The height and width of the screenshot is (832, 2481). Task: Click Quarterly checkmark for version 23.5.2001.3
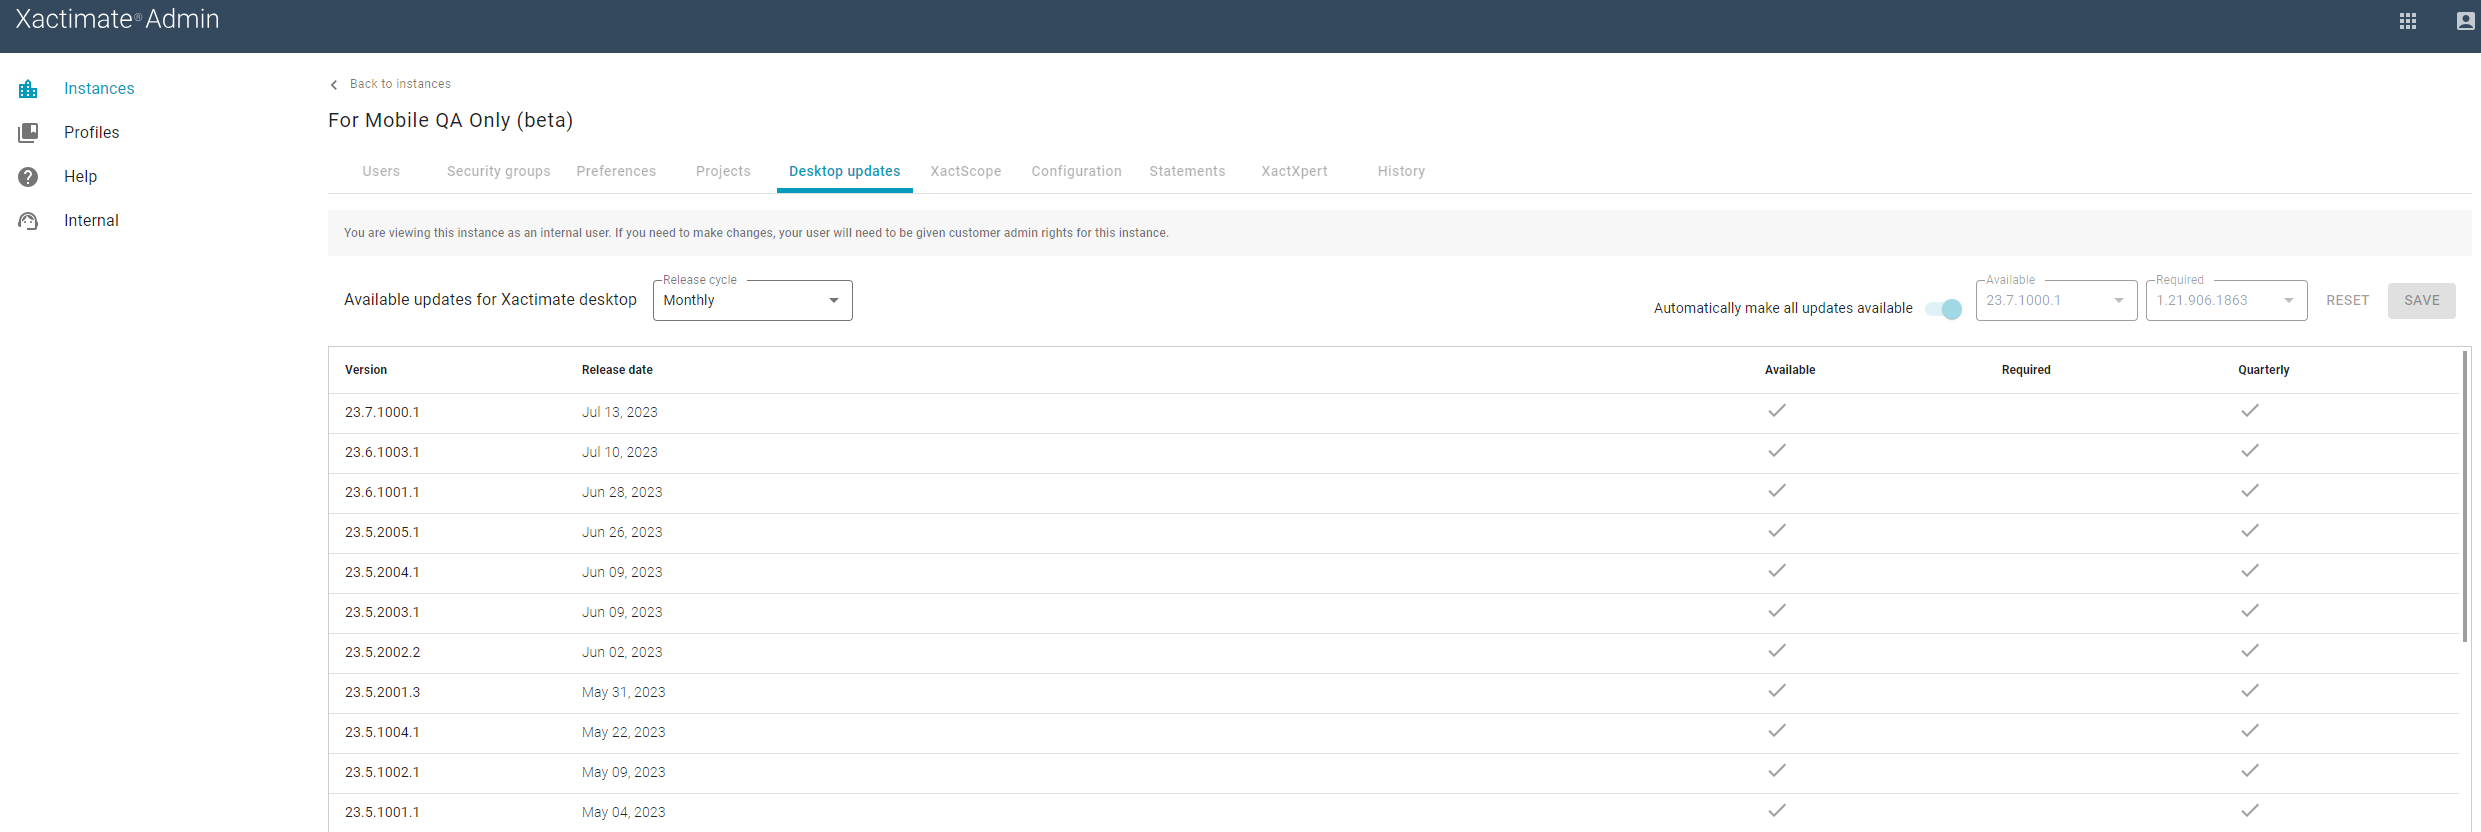coord(2250,691)
